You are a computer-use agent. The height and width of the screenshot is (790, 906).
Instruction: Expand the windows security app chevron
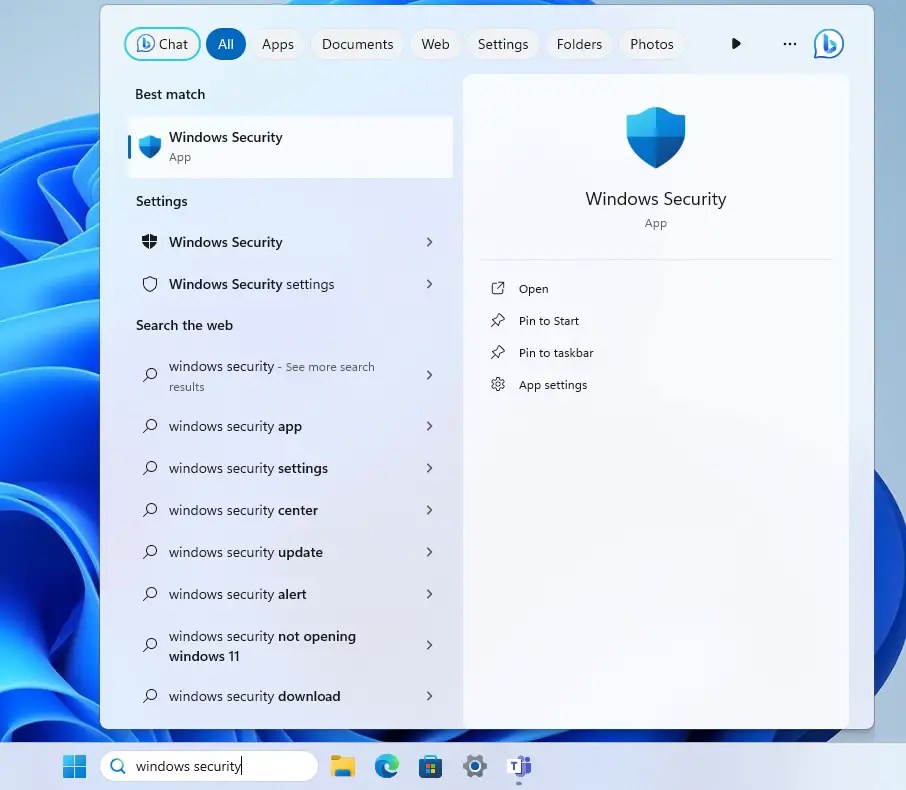tap(429, 426)
